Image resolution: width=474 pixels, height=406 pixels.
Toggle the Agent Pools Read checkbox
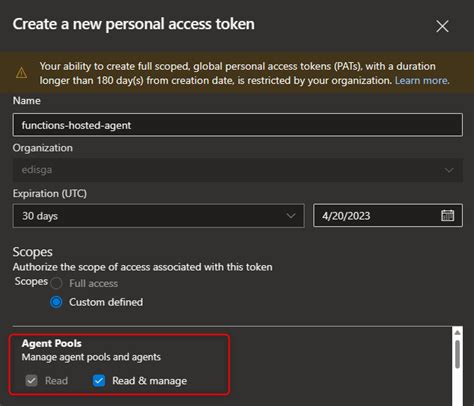click(x=32, y=380)
